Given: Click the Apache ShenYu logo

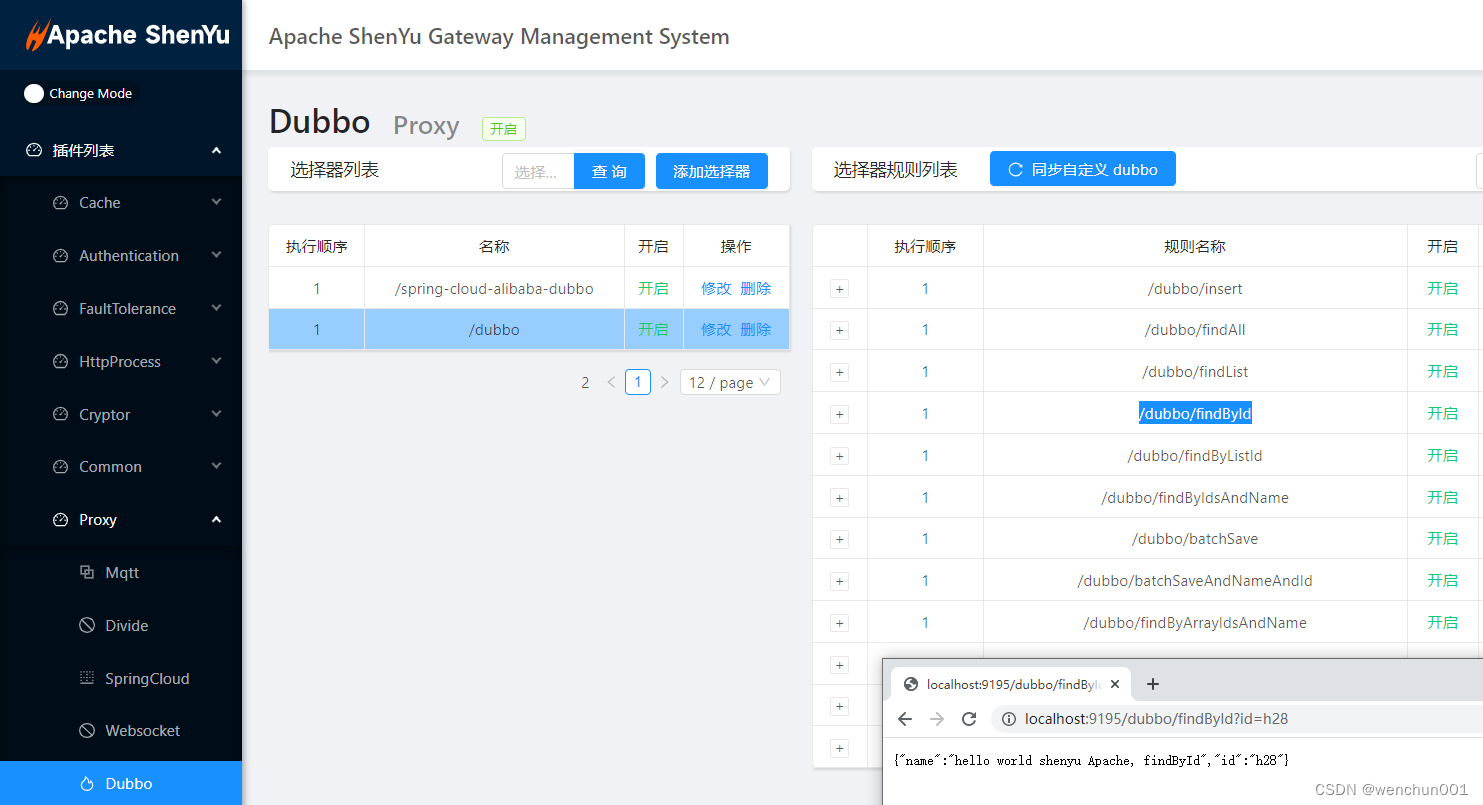Looking at the screenshot, I should coord(127,35).
